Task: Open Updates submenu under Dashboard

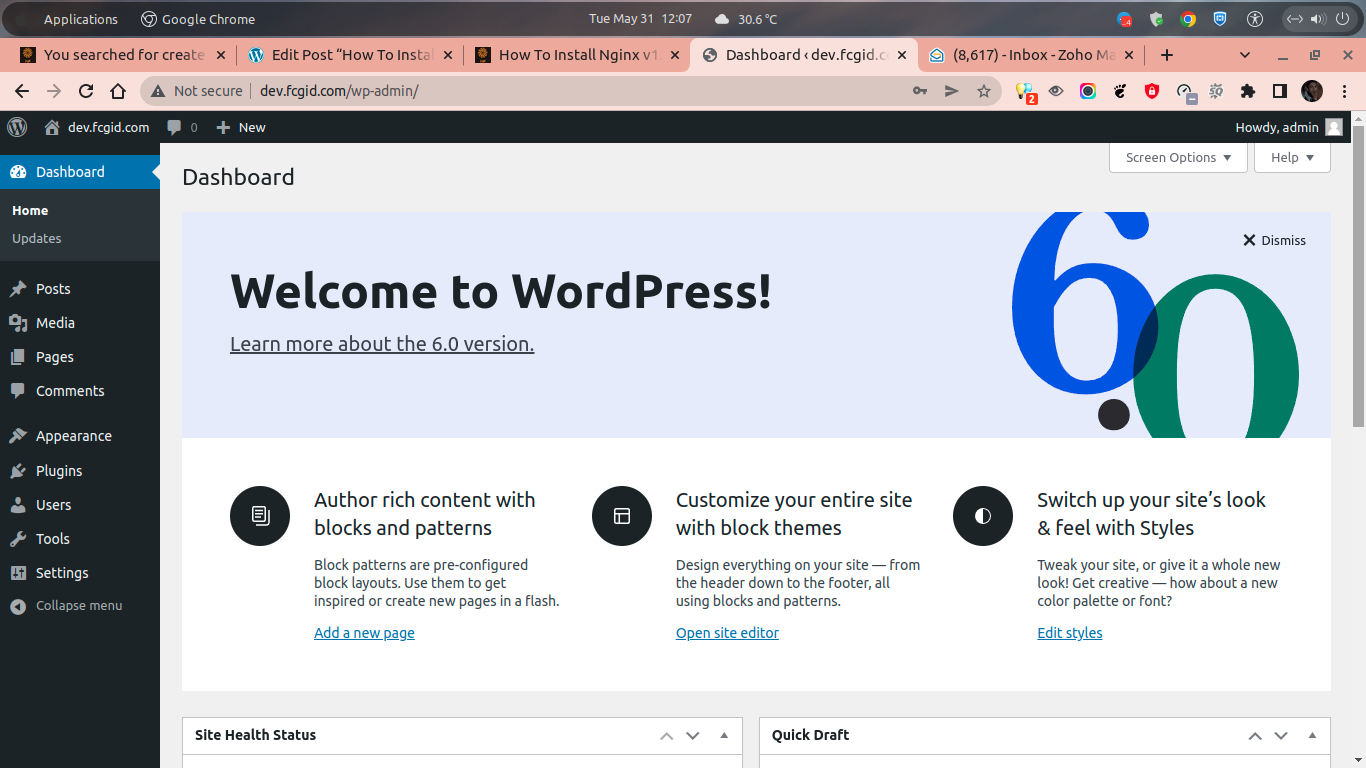Action: click(x=37, y=239)
